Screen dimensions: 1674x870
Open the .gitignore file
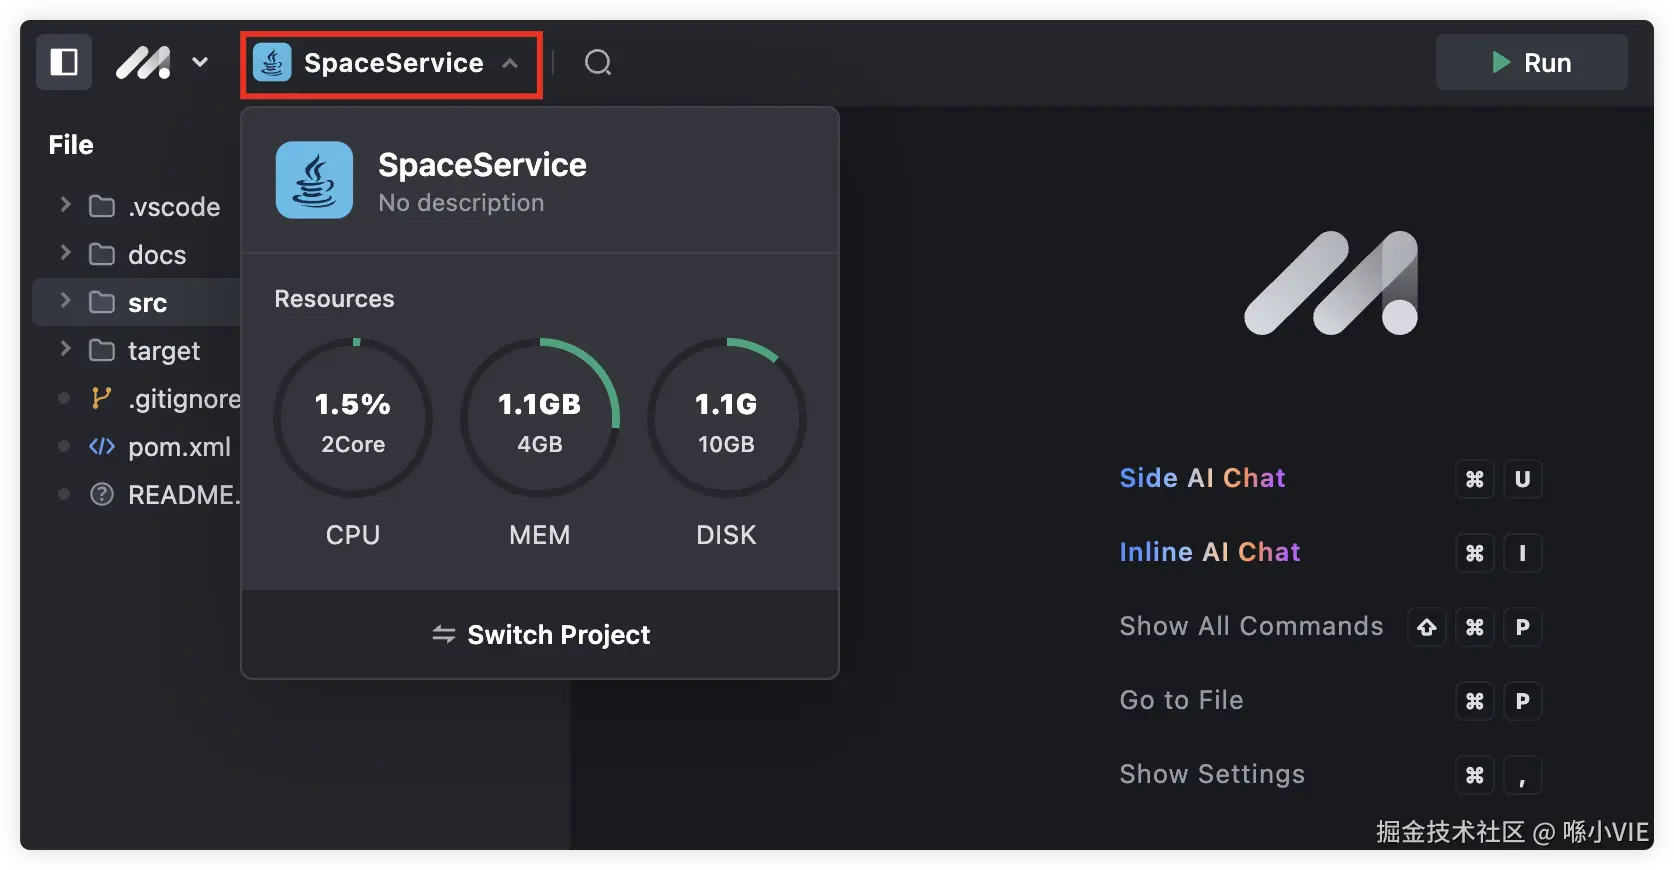click(183, 399)
